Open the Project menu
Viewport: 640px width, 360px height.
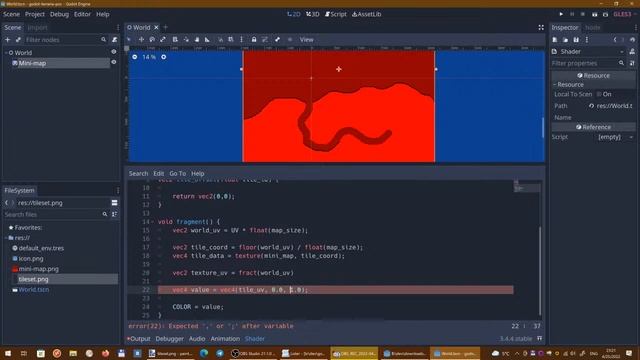[35, 14]
